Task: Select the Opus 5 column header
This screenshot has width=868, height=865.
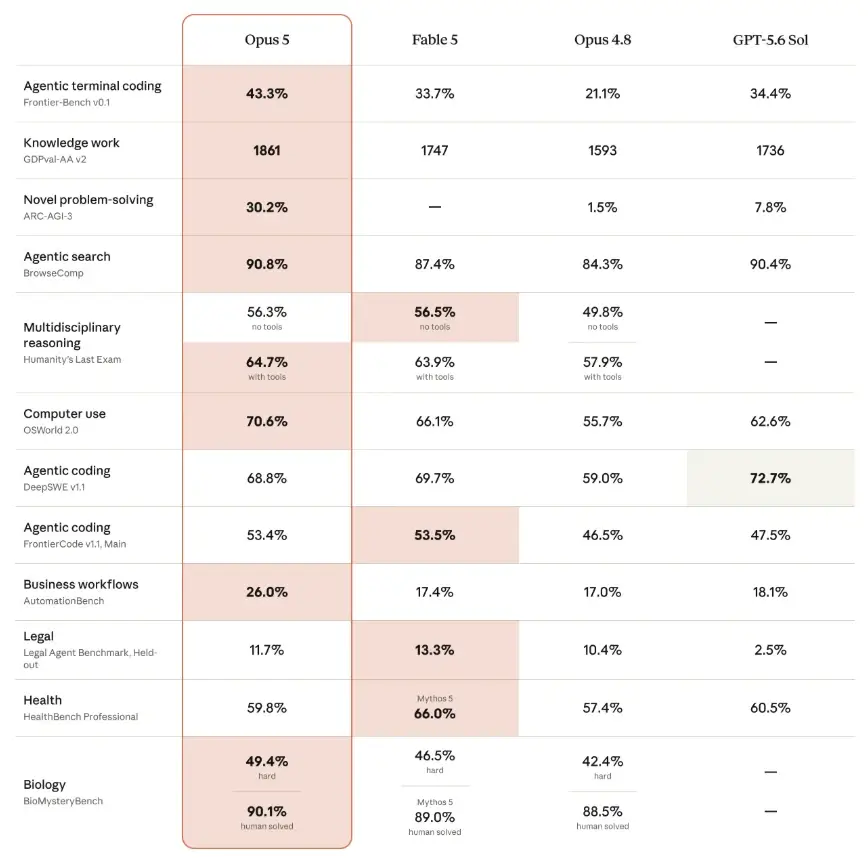Action: [267, 40]
